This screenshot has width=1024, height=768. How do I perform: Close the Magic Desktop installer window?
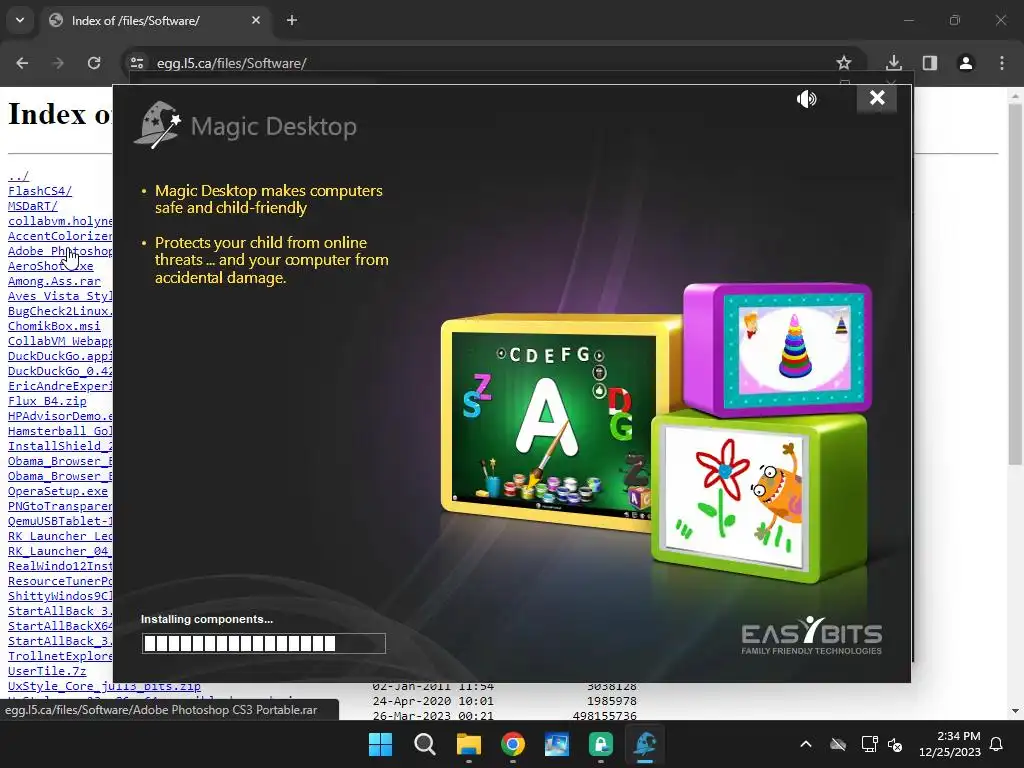point(877,98)
